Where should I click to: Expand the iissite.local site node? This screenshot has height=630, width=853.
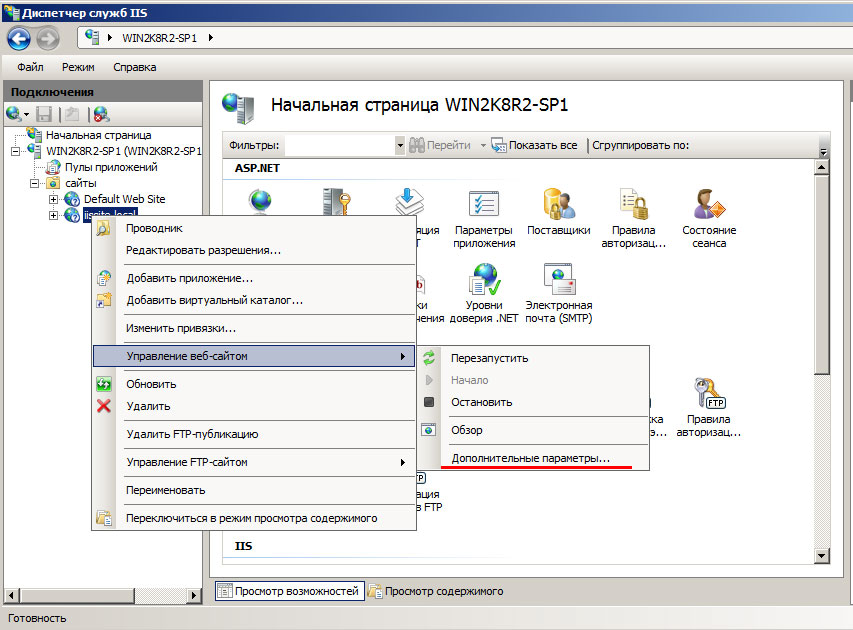pyautogui.click(x=53, y=215)
